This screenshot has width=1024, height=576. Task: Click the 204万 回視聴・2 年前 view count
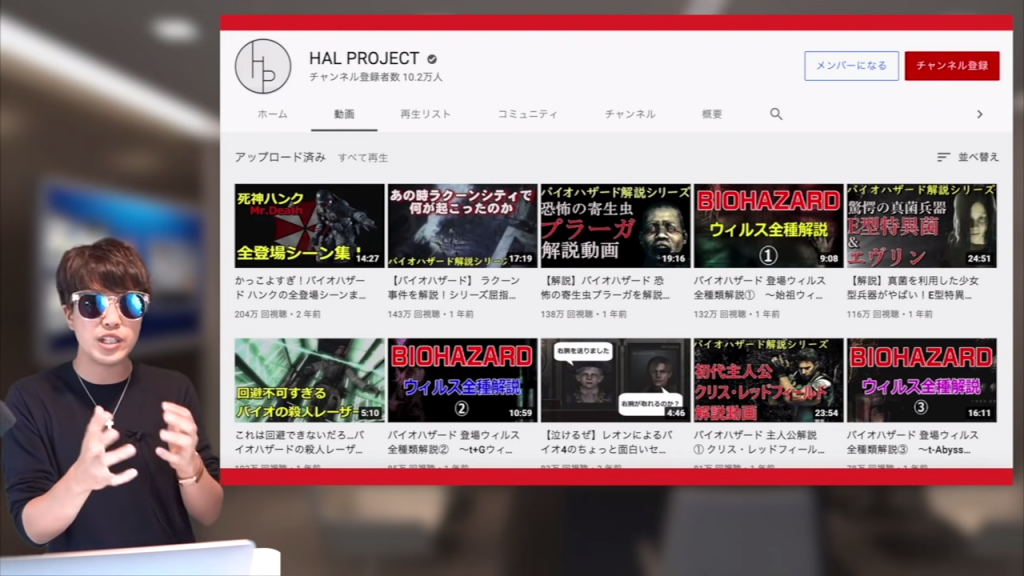[278, 314]
